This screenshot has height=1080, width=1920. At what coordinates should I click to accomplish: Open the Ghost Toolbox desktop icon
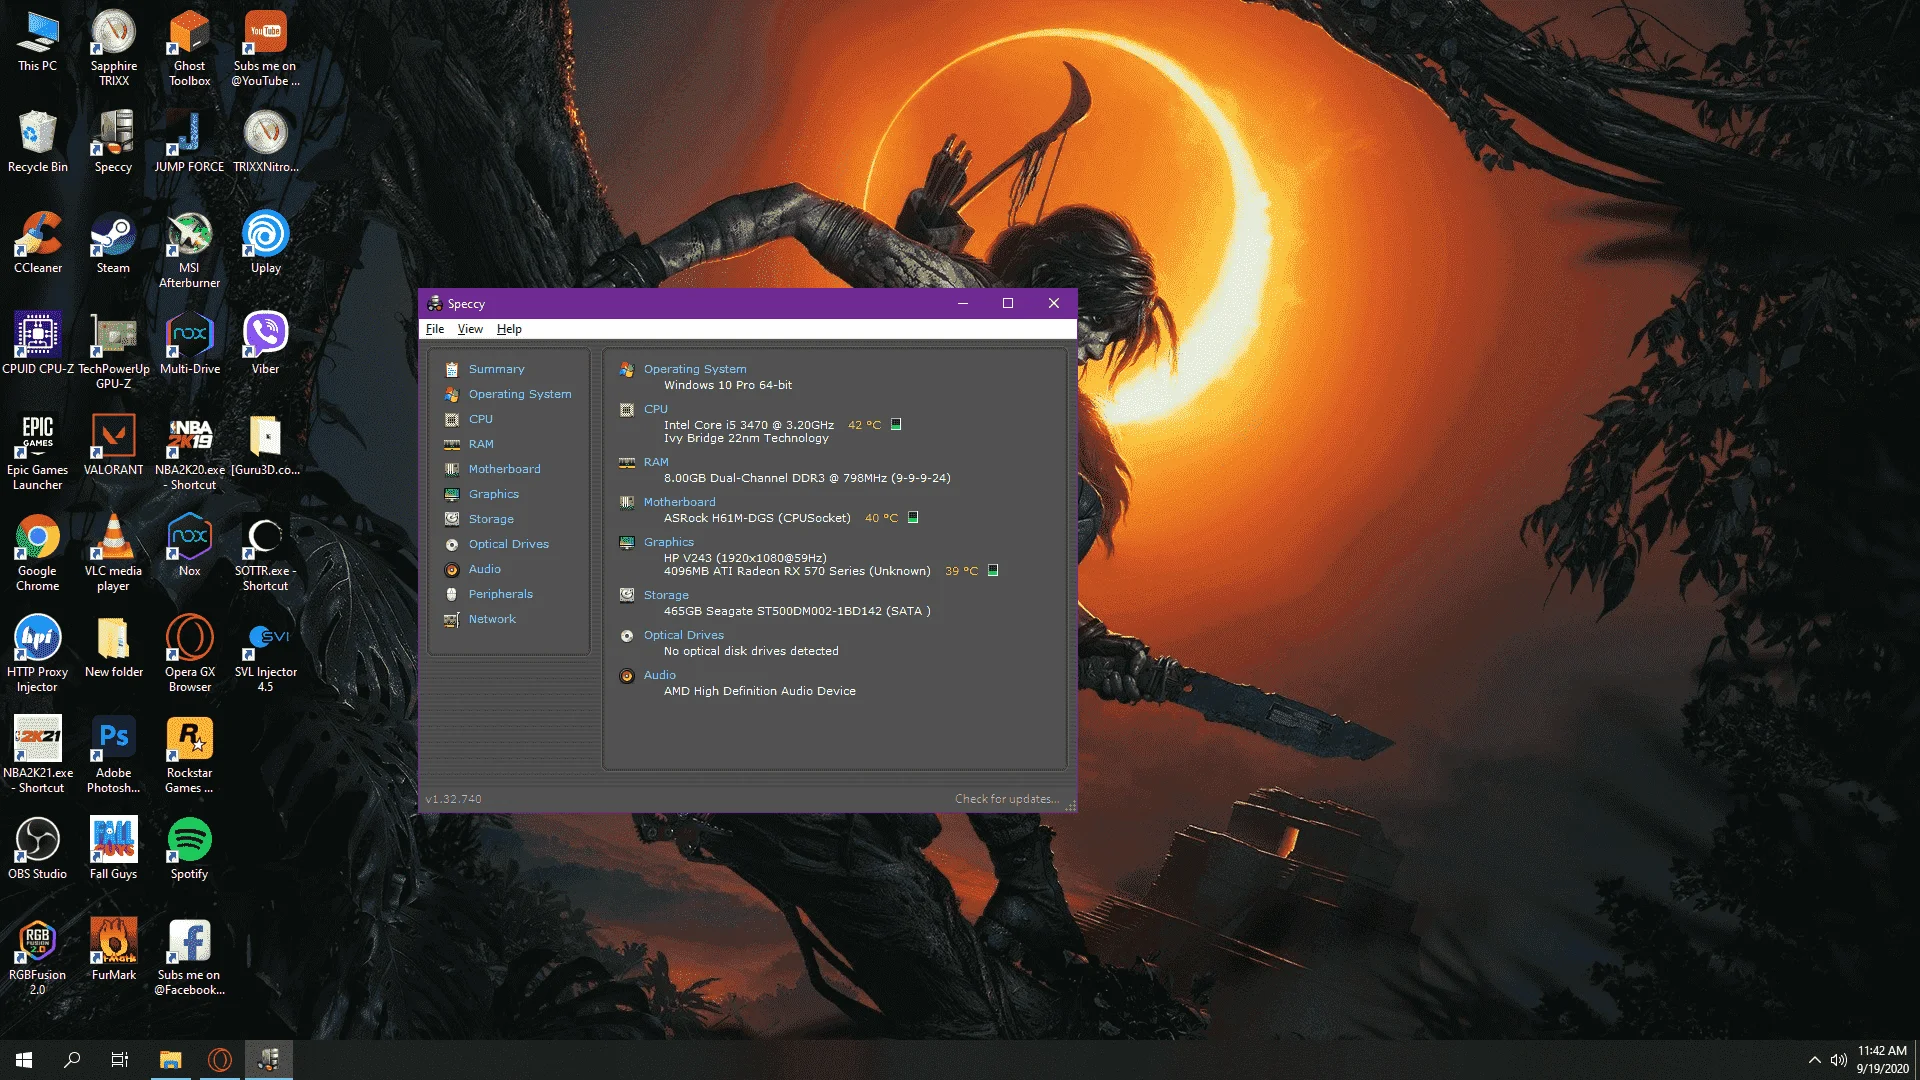189,48
